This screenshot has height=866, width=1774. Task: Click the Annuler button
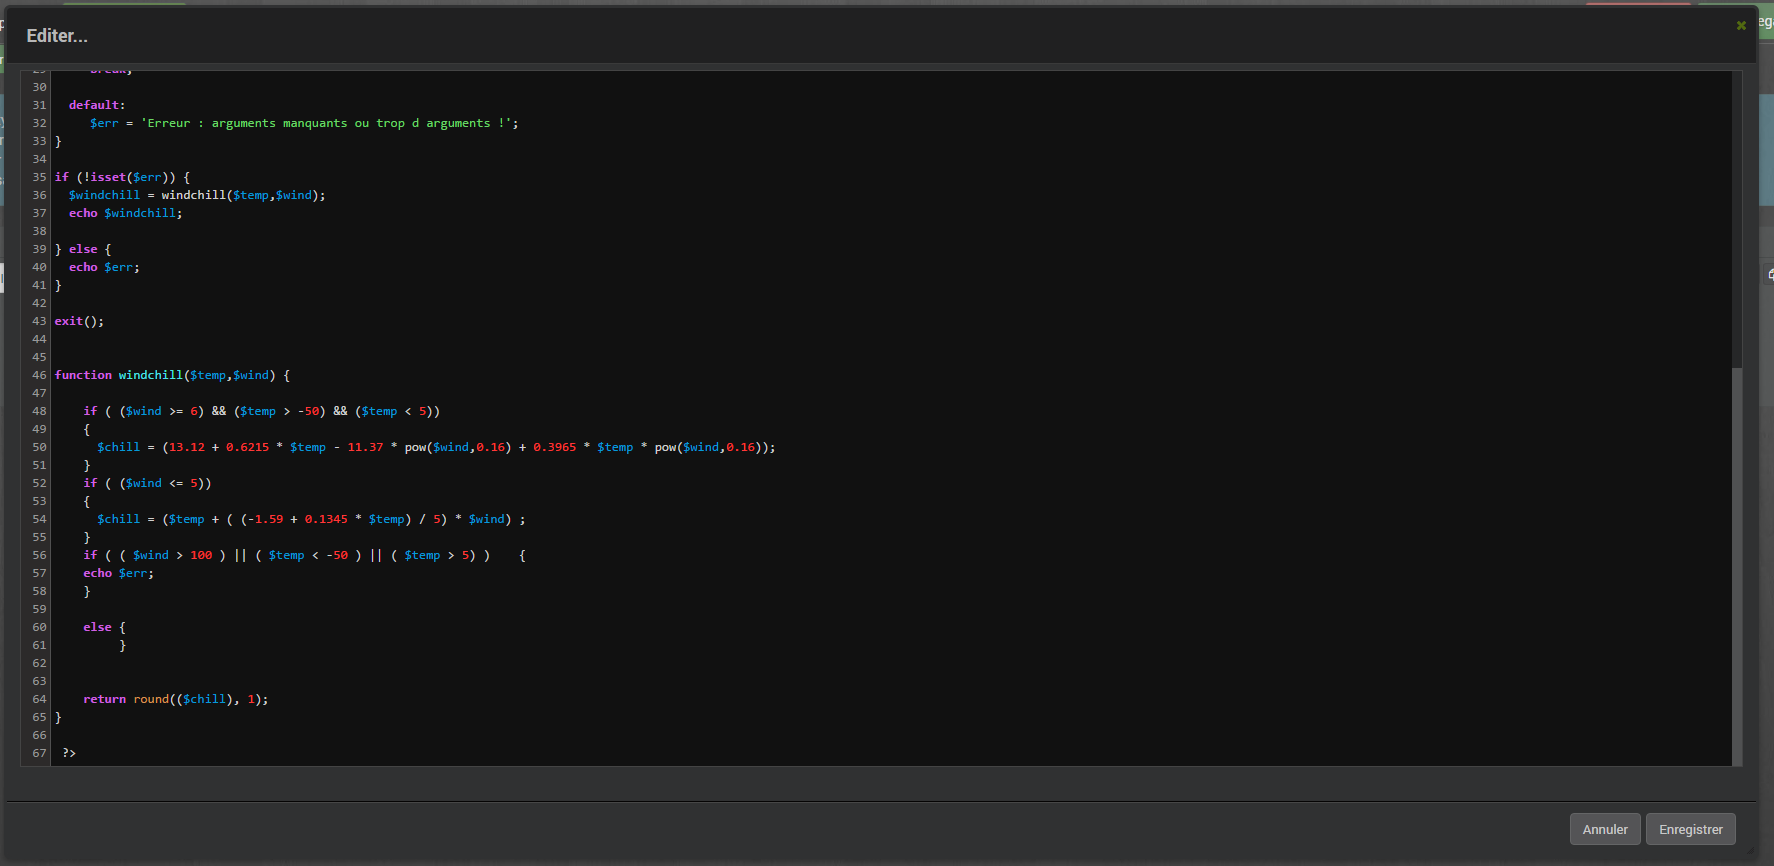pyautogui.click(x=1605, y=829)
